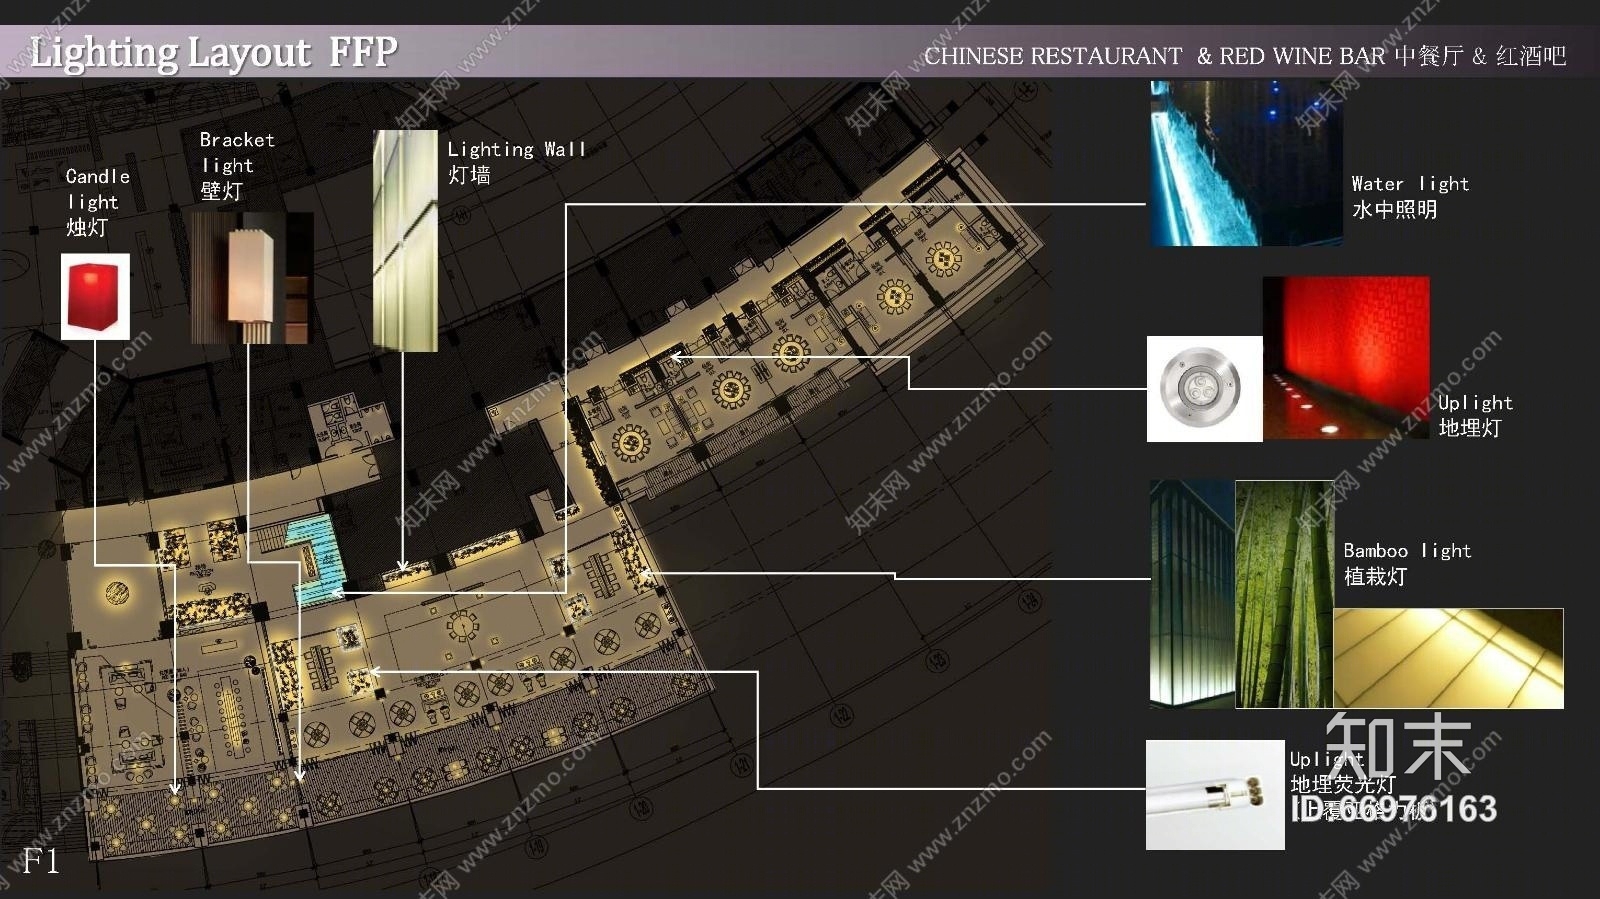Viewport: 1600px width, 899px height.
Task: Click the red candle light thumbnail
Action: point(95,296)
